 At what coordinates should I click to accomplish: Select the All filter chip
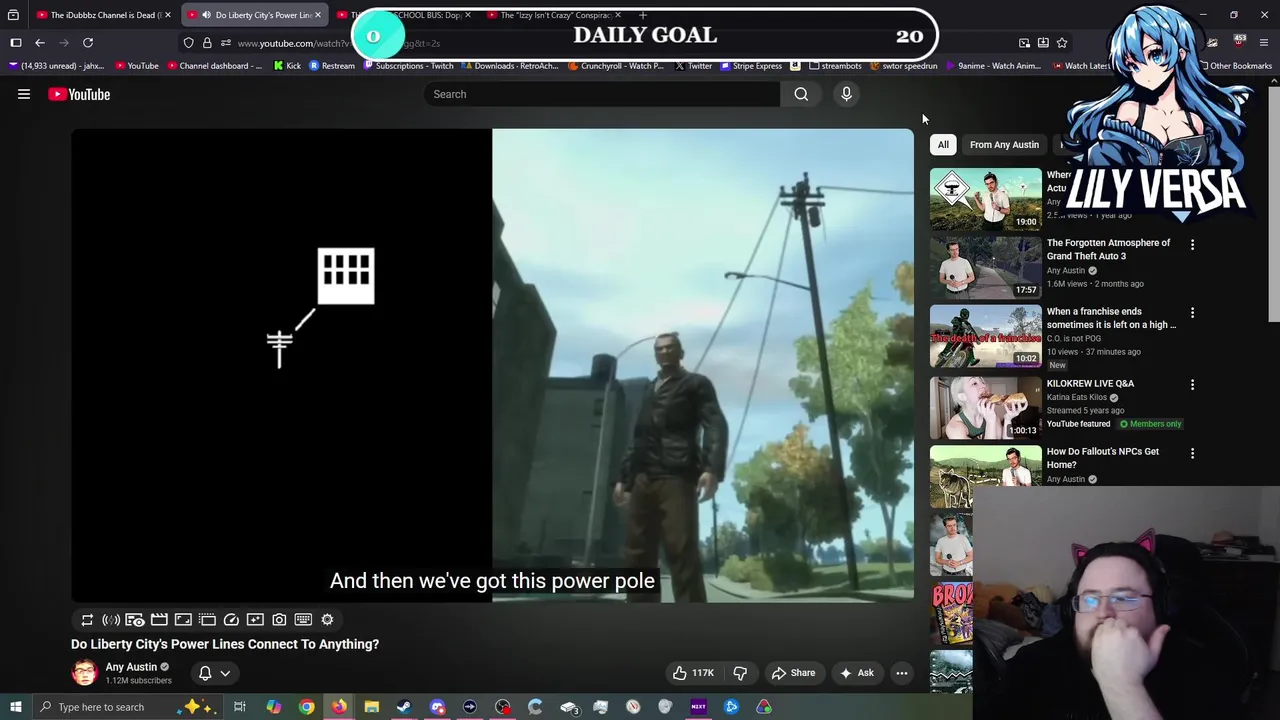[943, 145]
